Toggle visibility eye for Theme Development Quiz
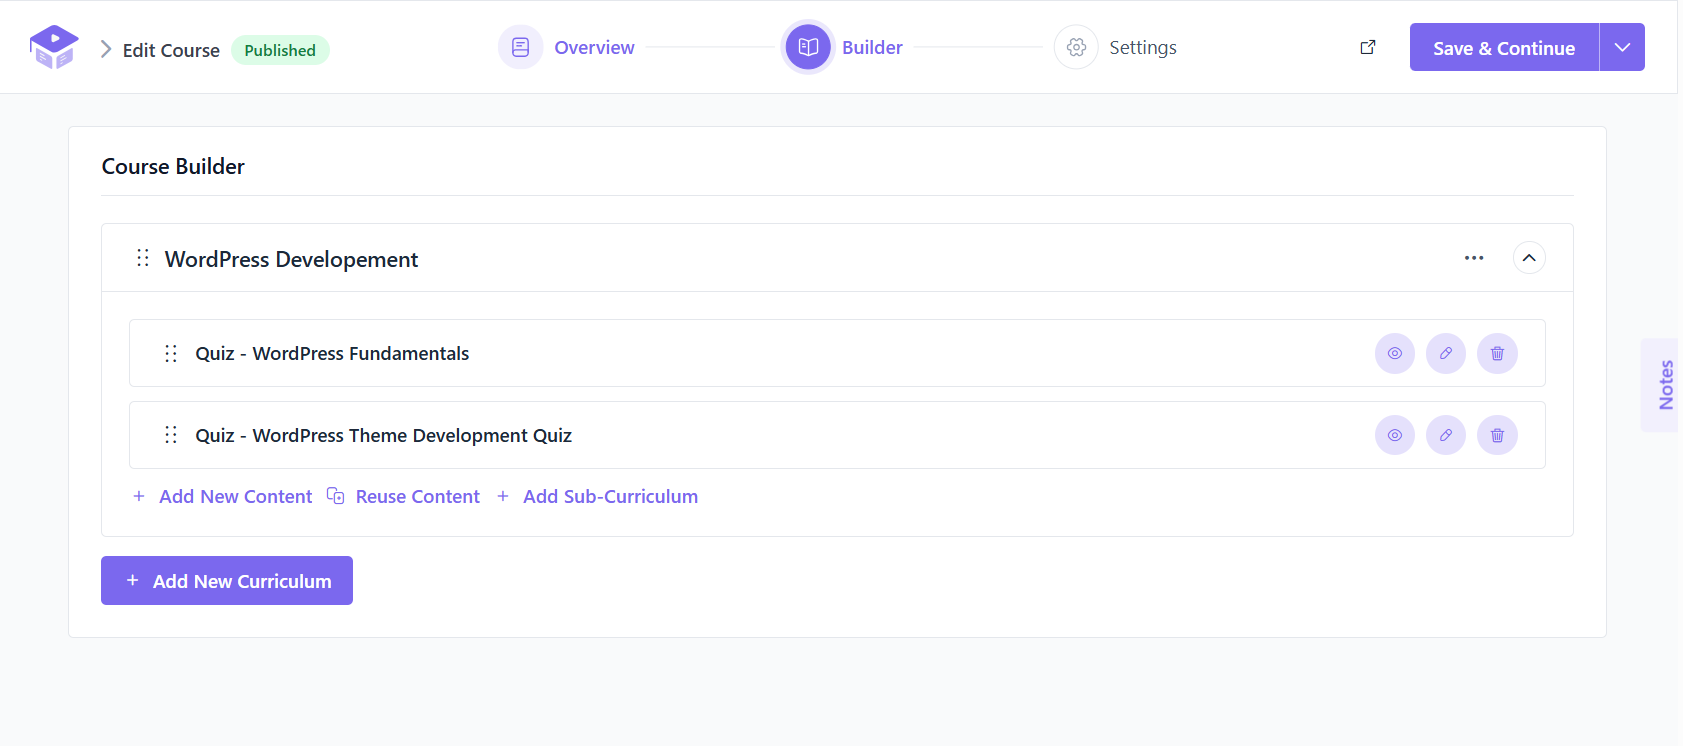 coord(1395,435)
